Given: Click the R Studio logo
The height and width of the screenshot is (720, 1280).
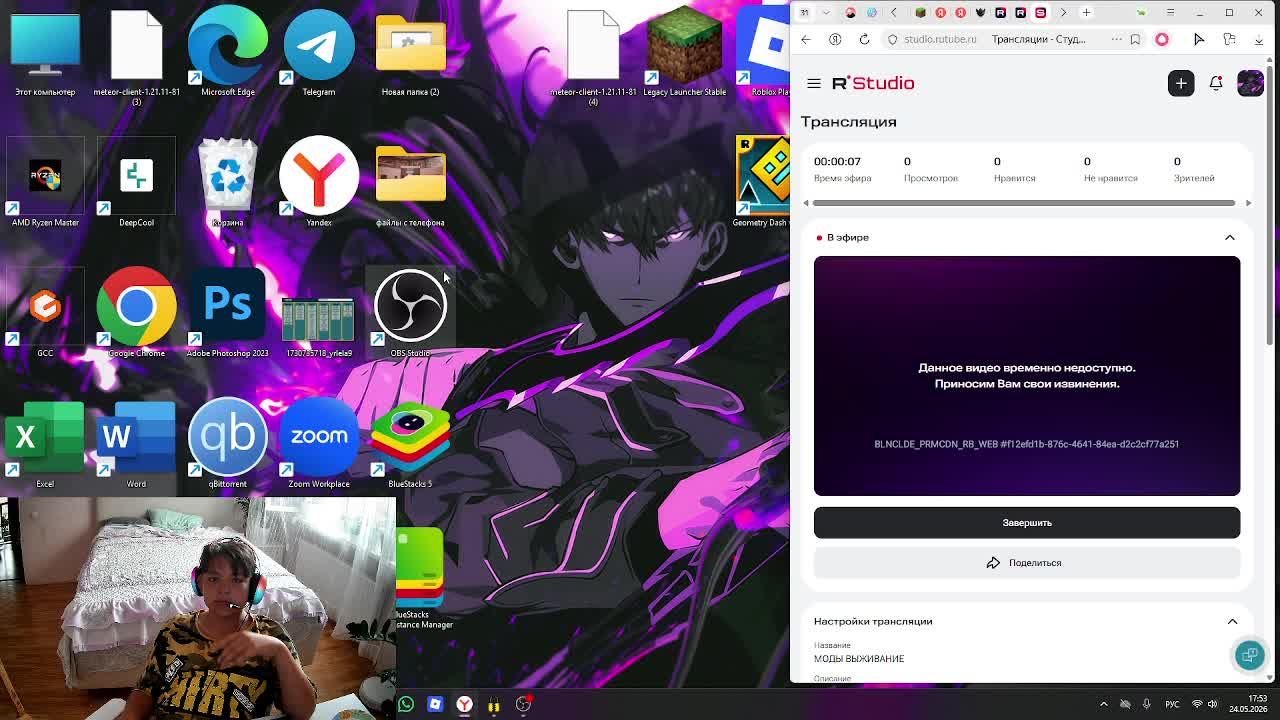Looking at the screenshot, I should (x=873, y=83).
